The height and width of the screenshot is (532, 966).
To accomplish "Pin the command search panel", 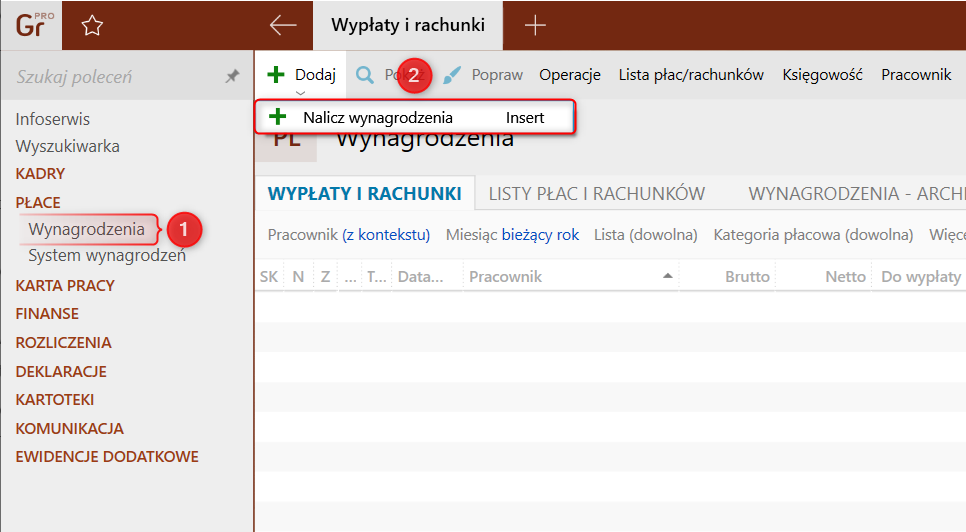I will [x=232, y=76].
